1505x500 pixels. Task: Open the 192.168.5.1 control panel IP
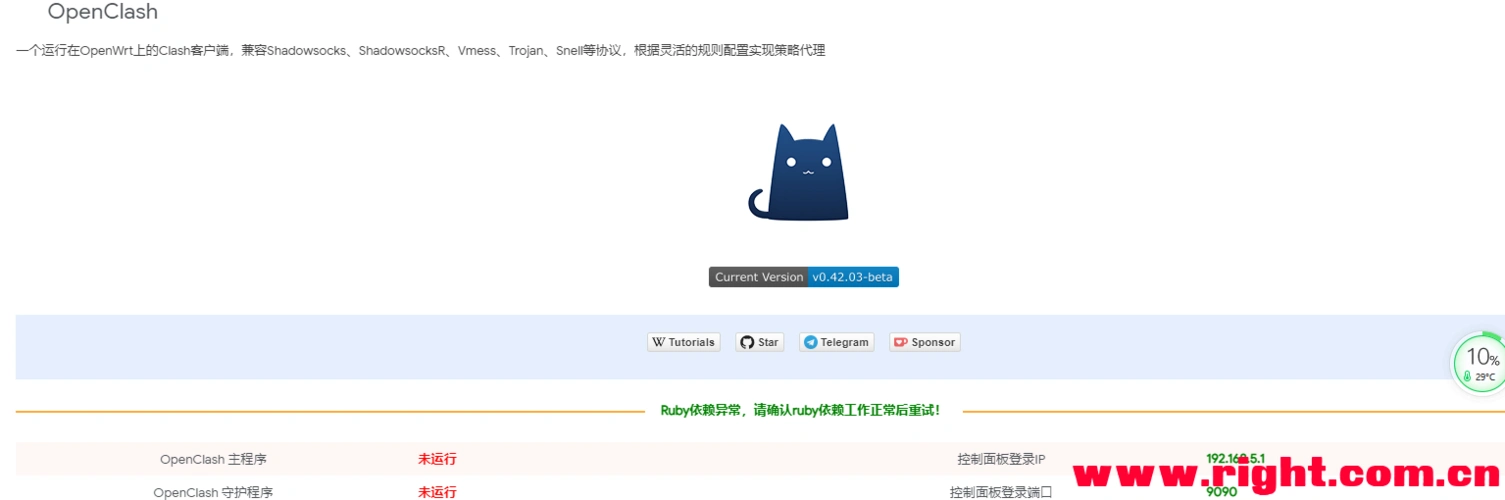(1235, 459)
